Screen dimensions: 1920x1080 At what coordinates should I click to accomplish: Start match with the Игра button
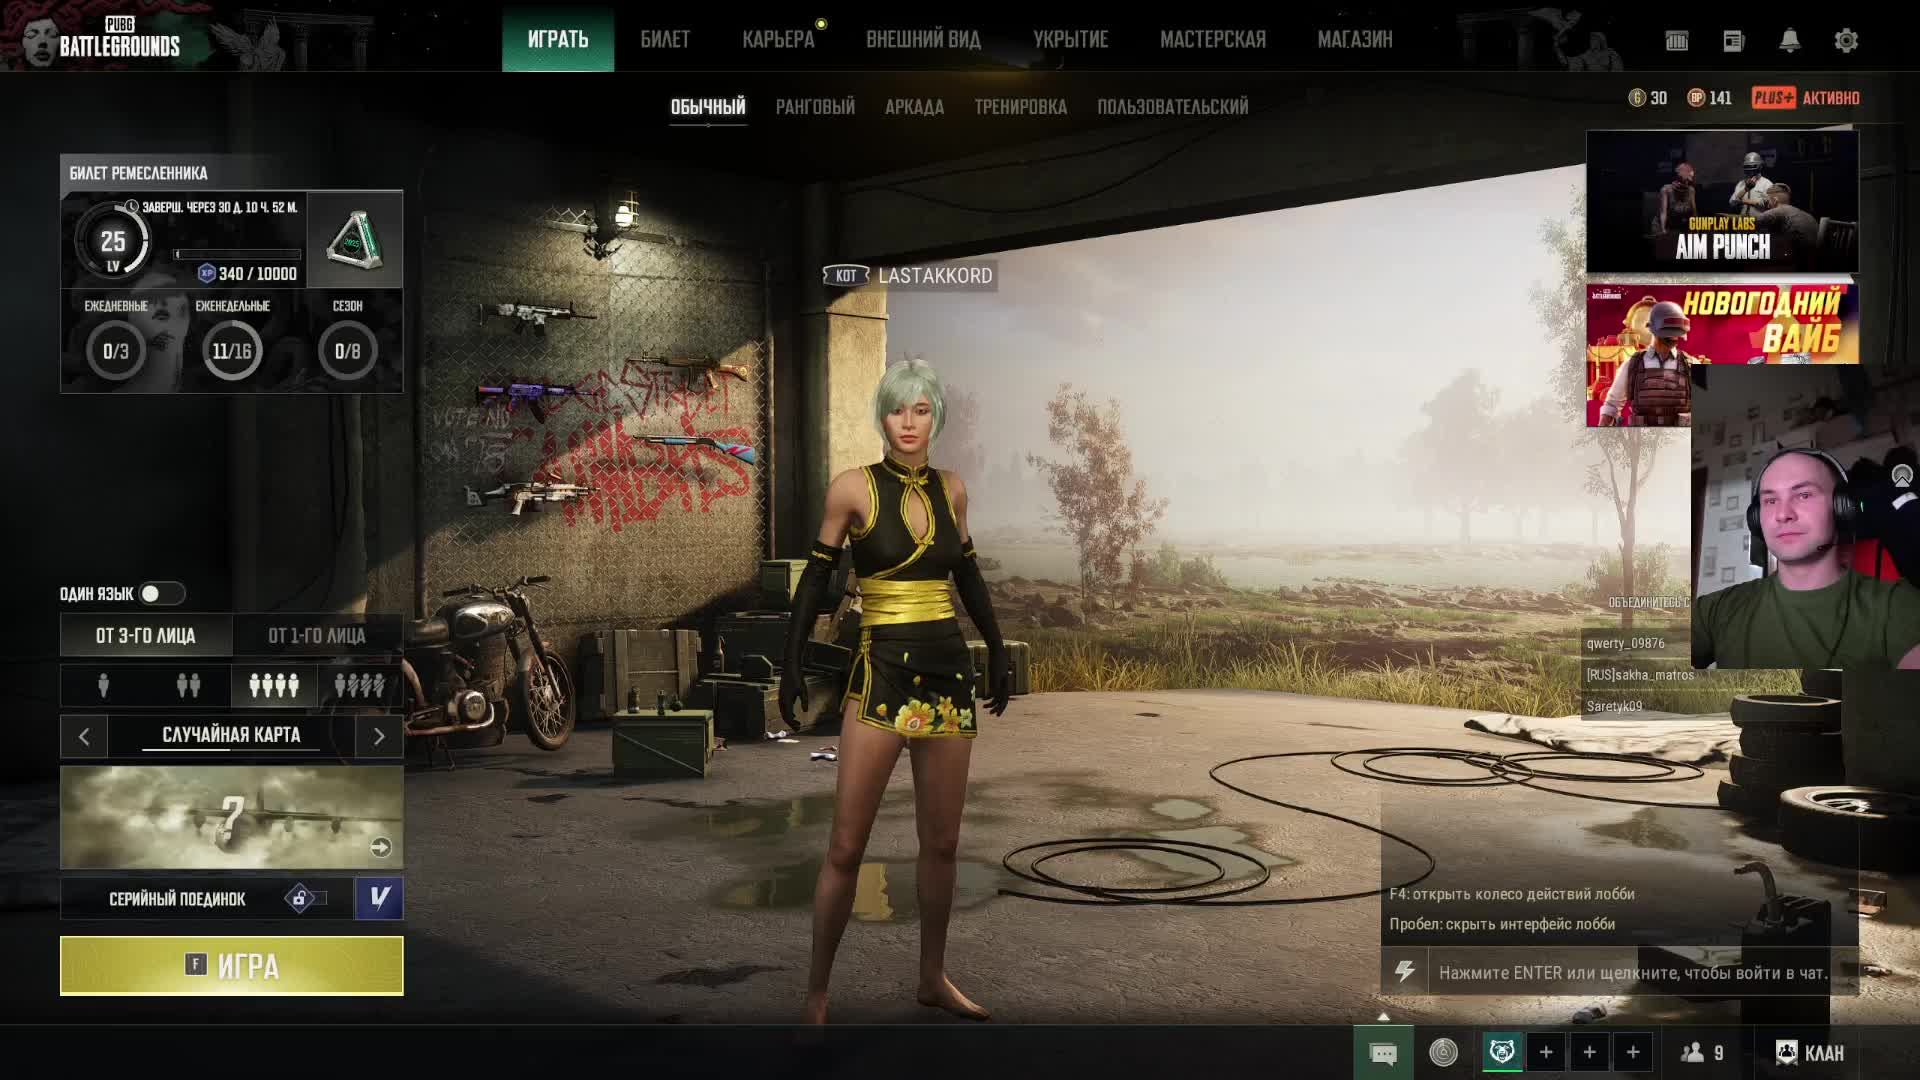click(x=232, y=966)
